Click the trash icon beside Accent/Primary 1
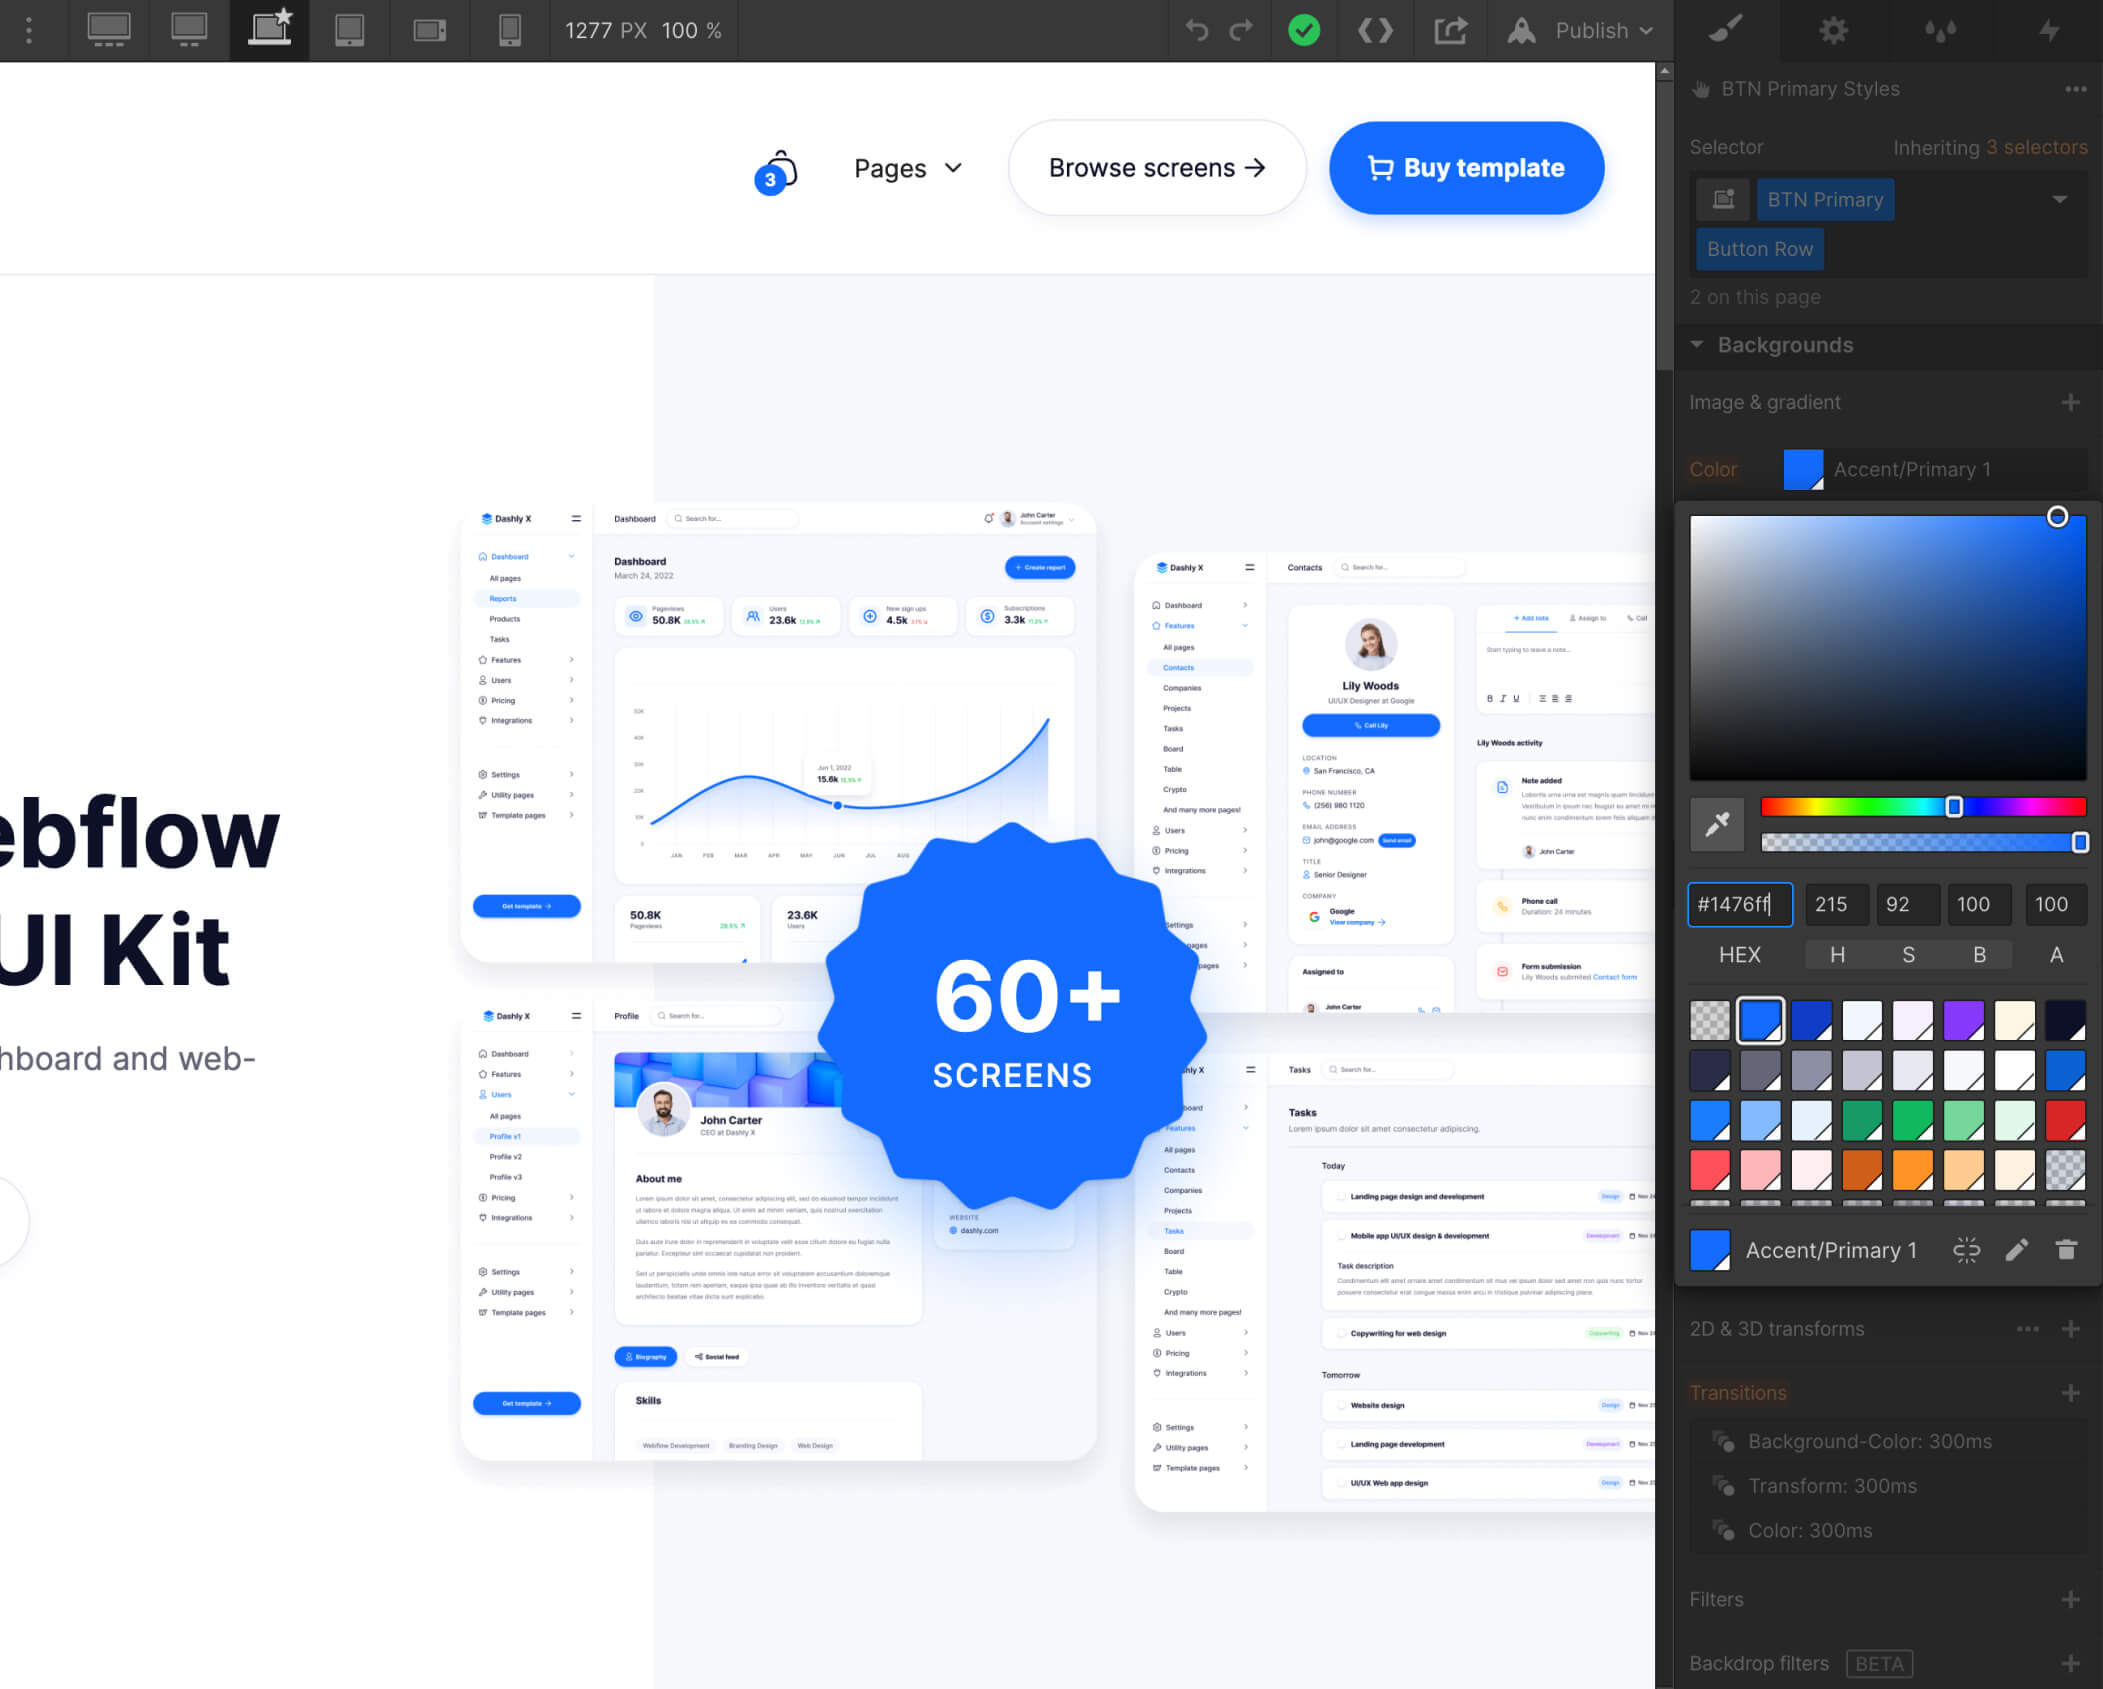 coord(2066,1250)
